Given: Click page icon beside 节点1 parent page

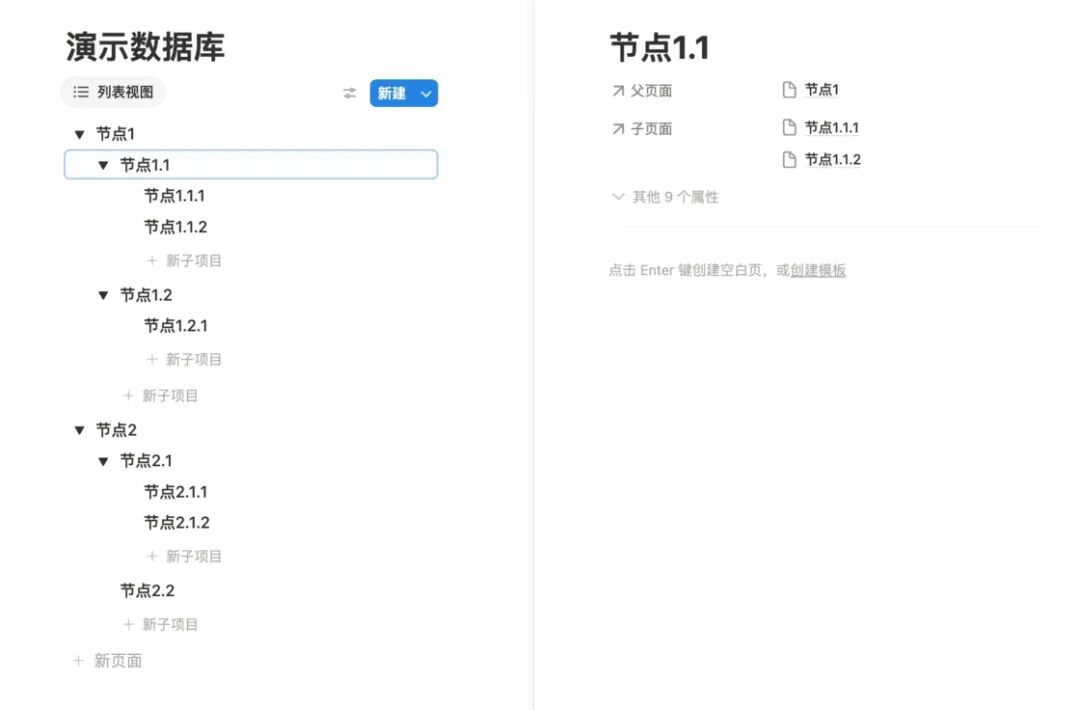Looking at the screenshot, I should click(789, 90).
